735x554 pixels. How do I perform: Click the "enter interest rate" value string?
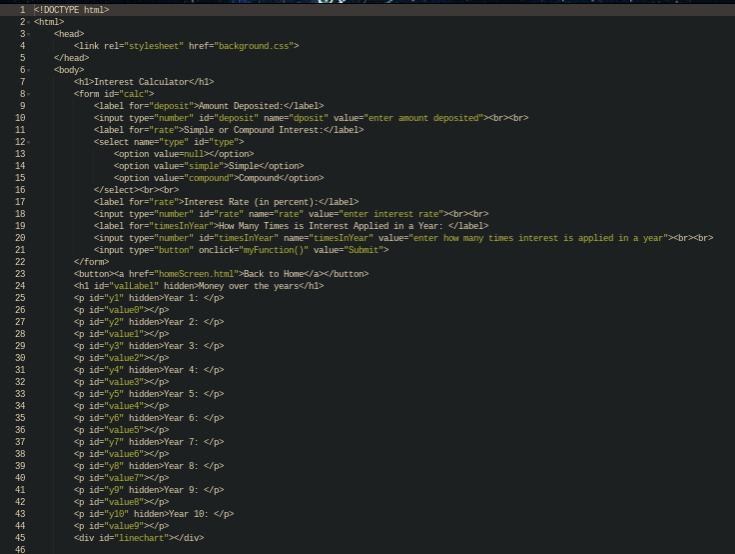(391, 214)
